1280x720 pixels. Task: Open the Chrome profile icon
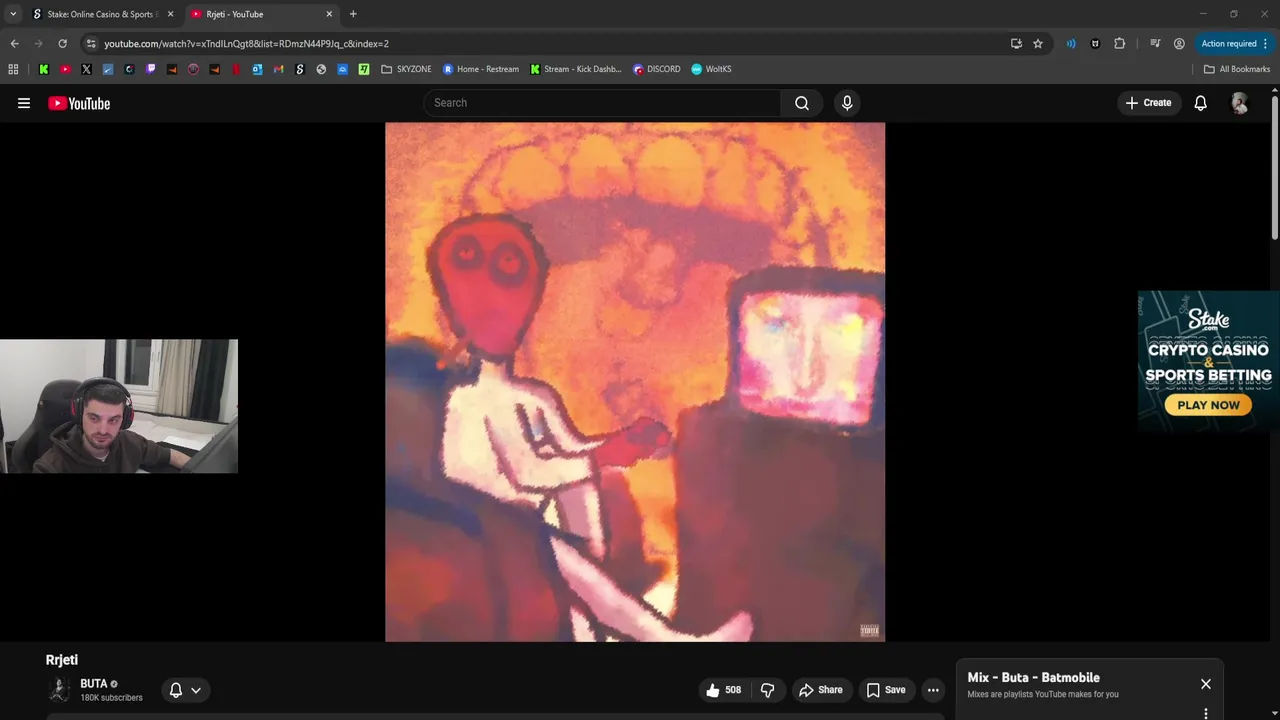[x=1179, y=44]
